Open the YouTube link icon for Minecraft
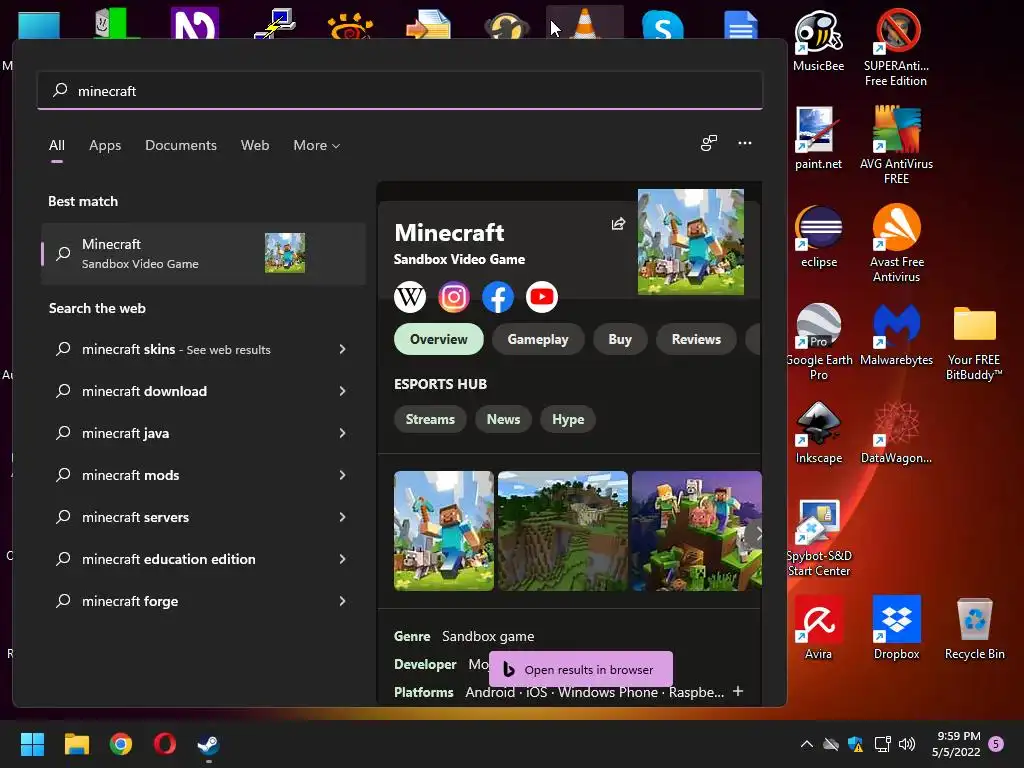This screenshot has width=1024, height=768. pyautogui.click(x=541, y=297)
